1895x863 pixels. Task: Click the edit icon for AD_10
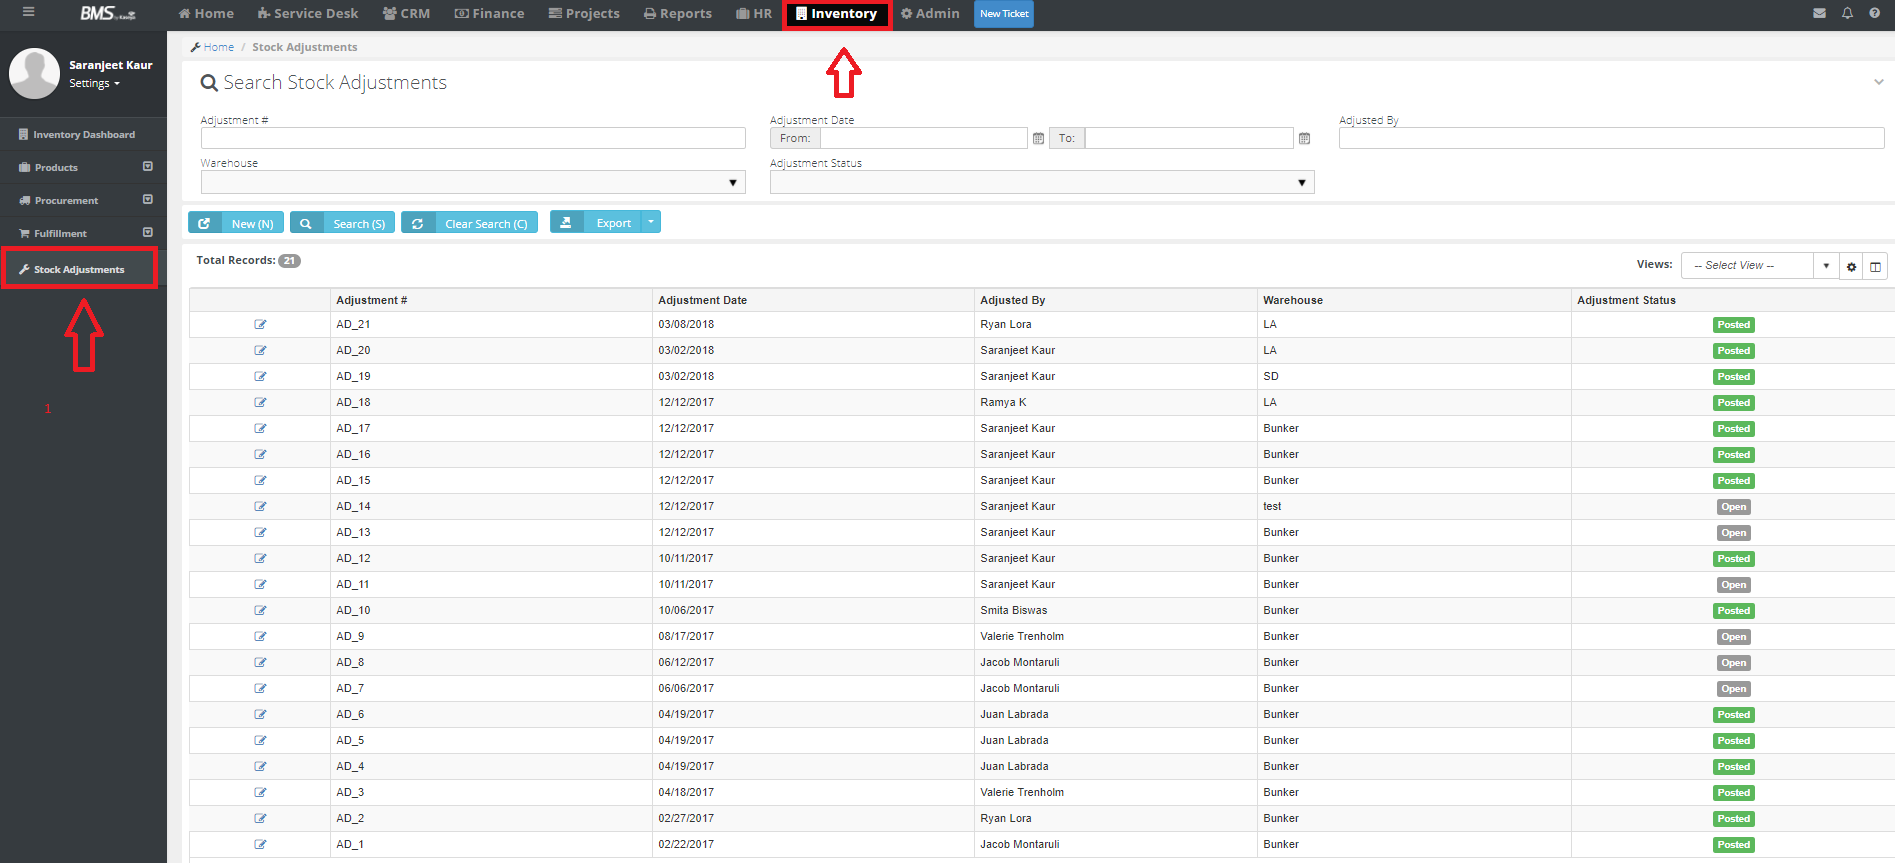click(x=260, y=610)
